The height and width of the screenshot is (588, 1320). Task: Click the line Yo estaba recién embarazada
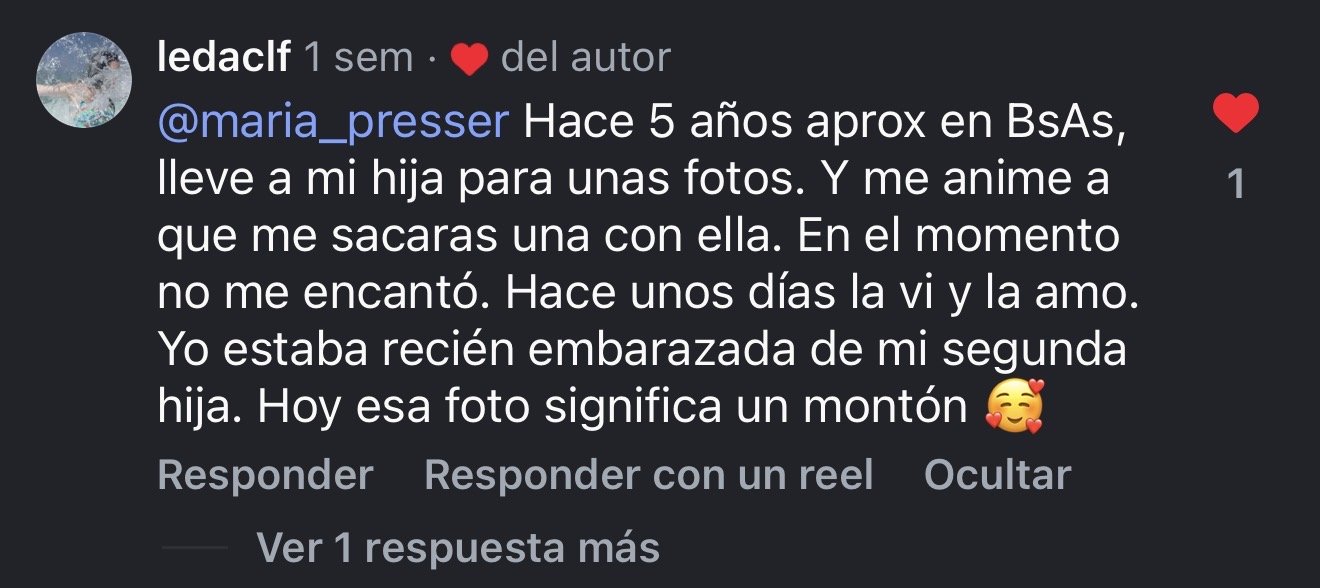[642, 351]
